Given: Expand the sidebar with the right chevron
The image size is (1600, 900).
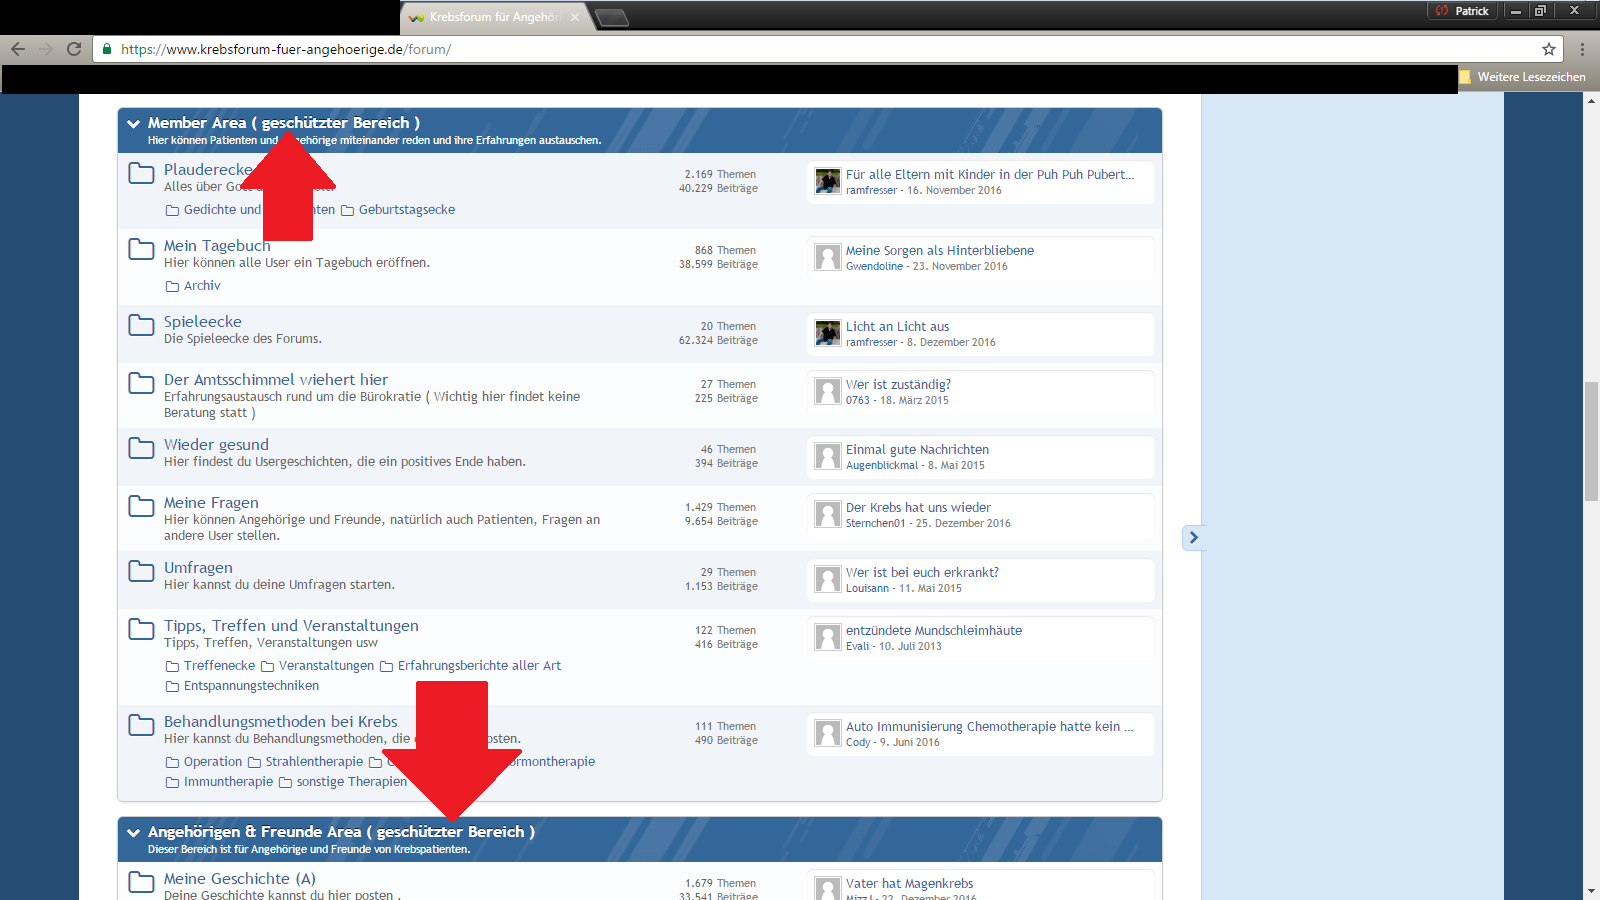Looking at the screenshot, I should [1193, 538].
